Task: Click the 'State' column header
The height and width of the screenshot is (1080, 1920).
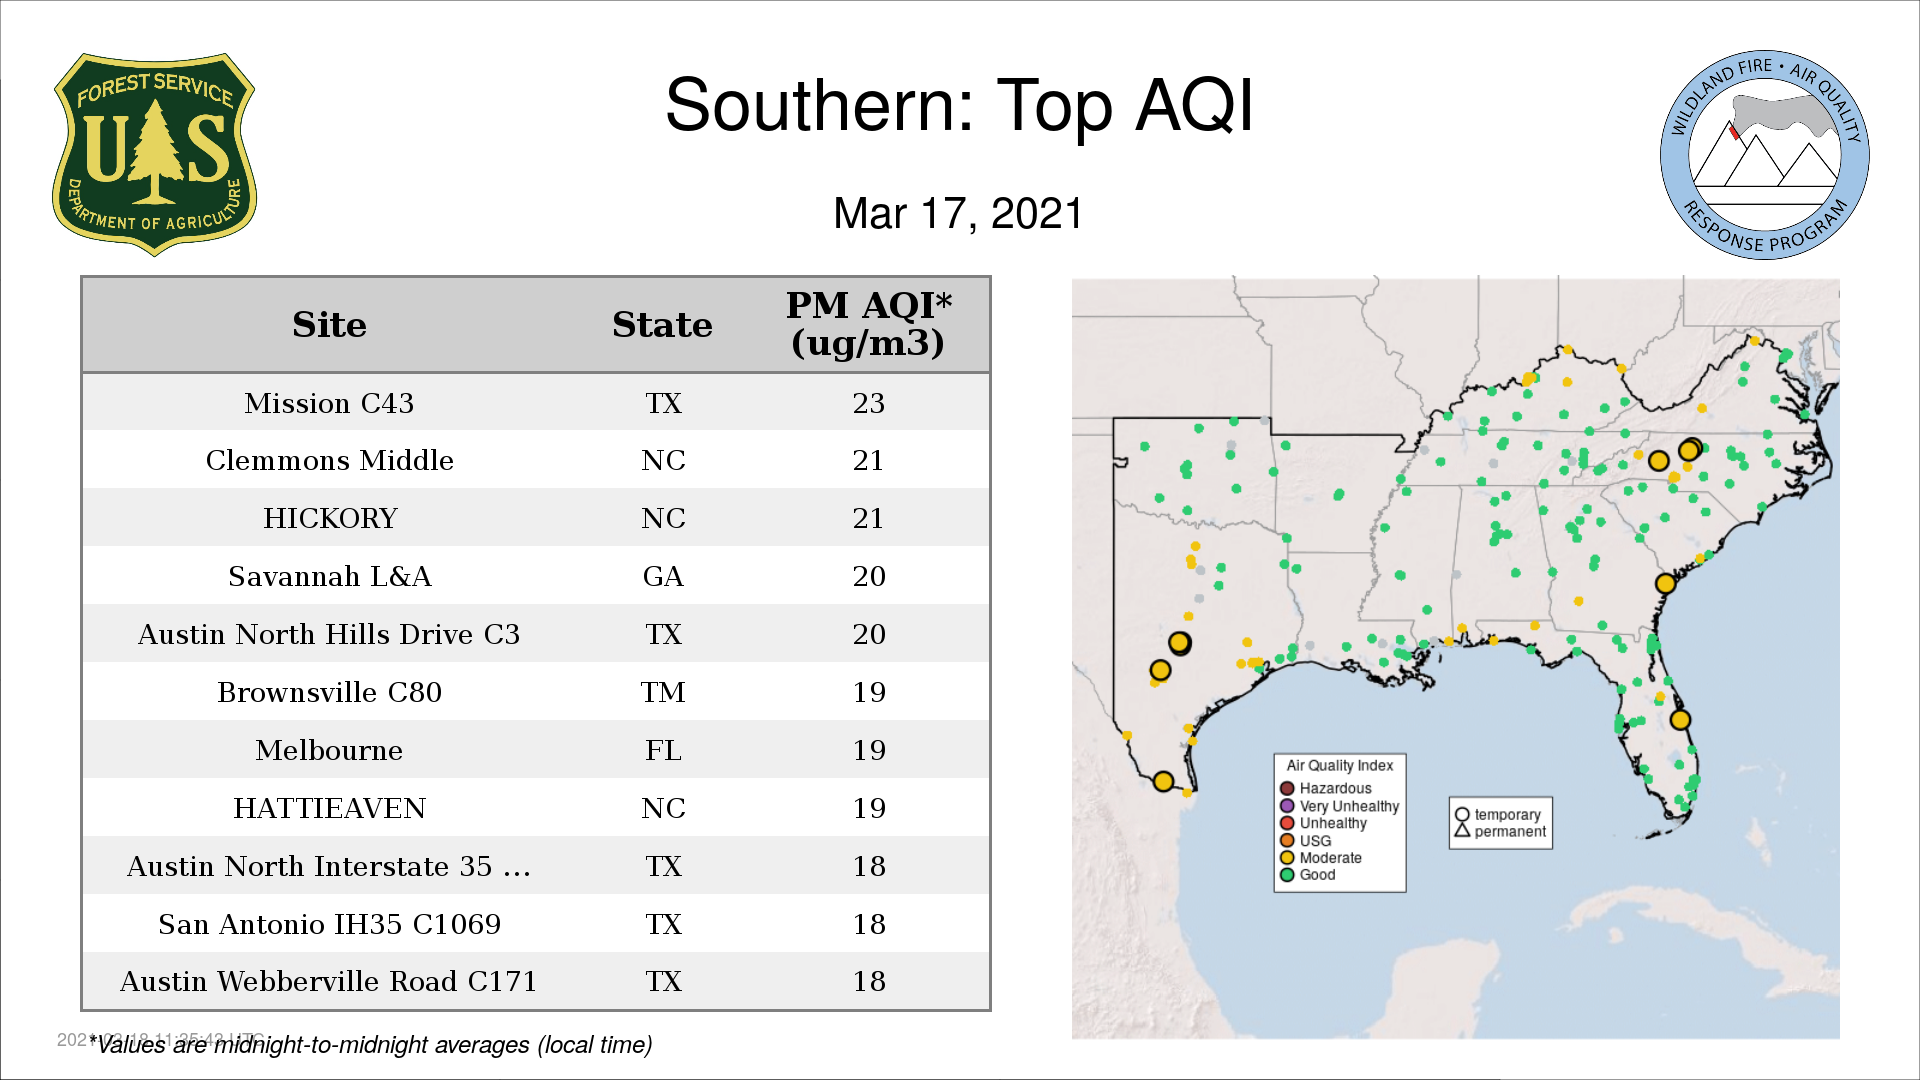Action: pyautogui.click(x=662, y=325)
